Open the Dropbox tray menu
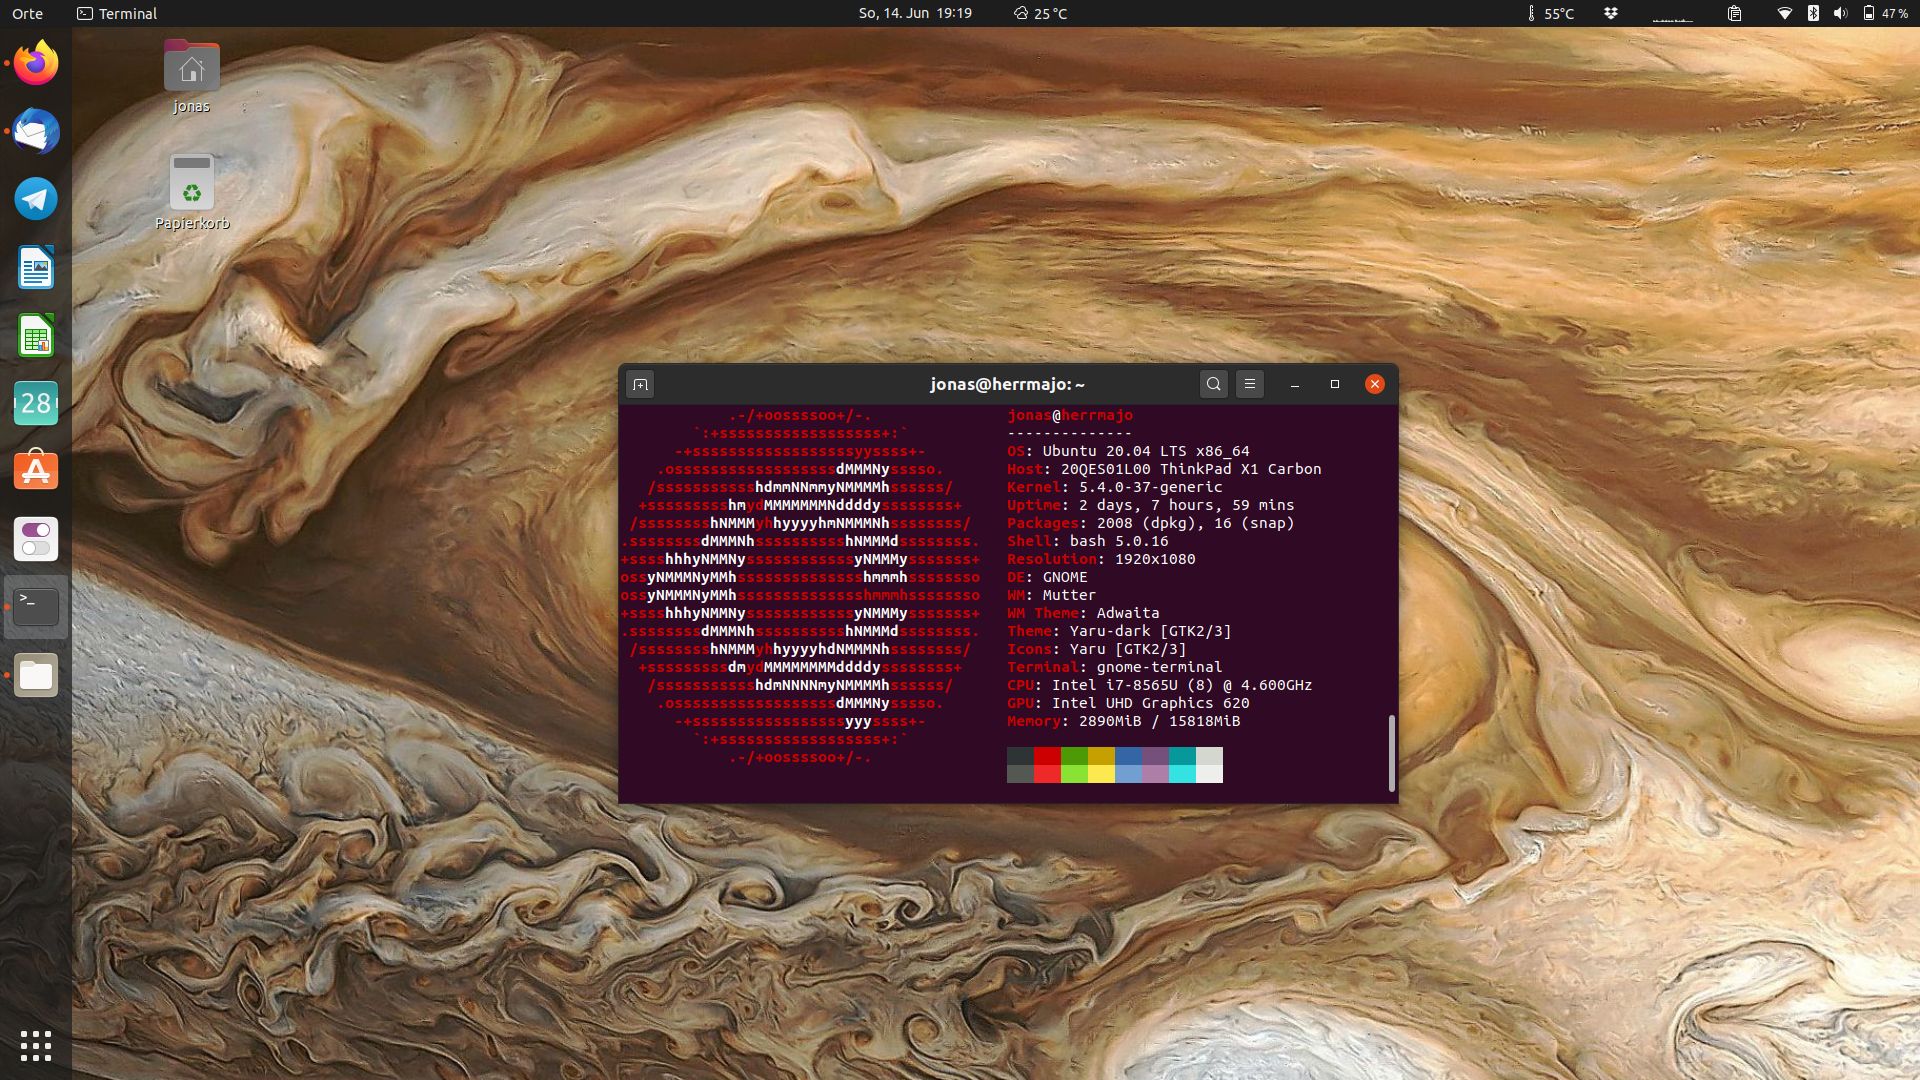This screenshot has height=1080, width=1920. 1611,14
